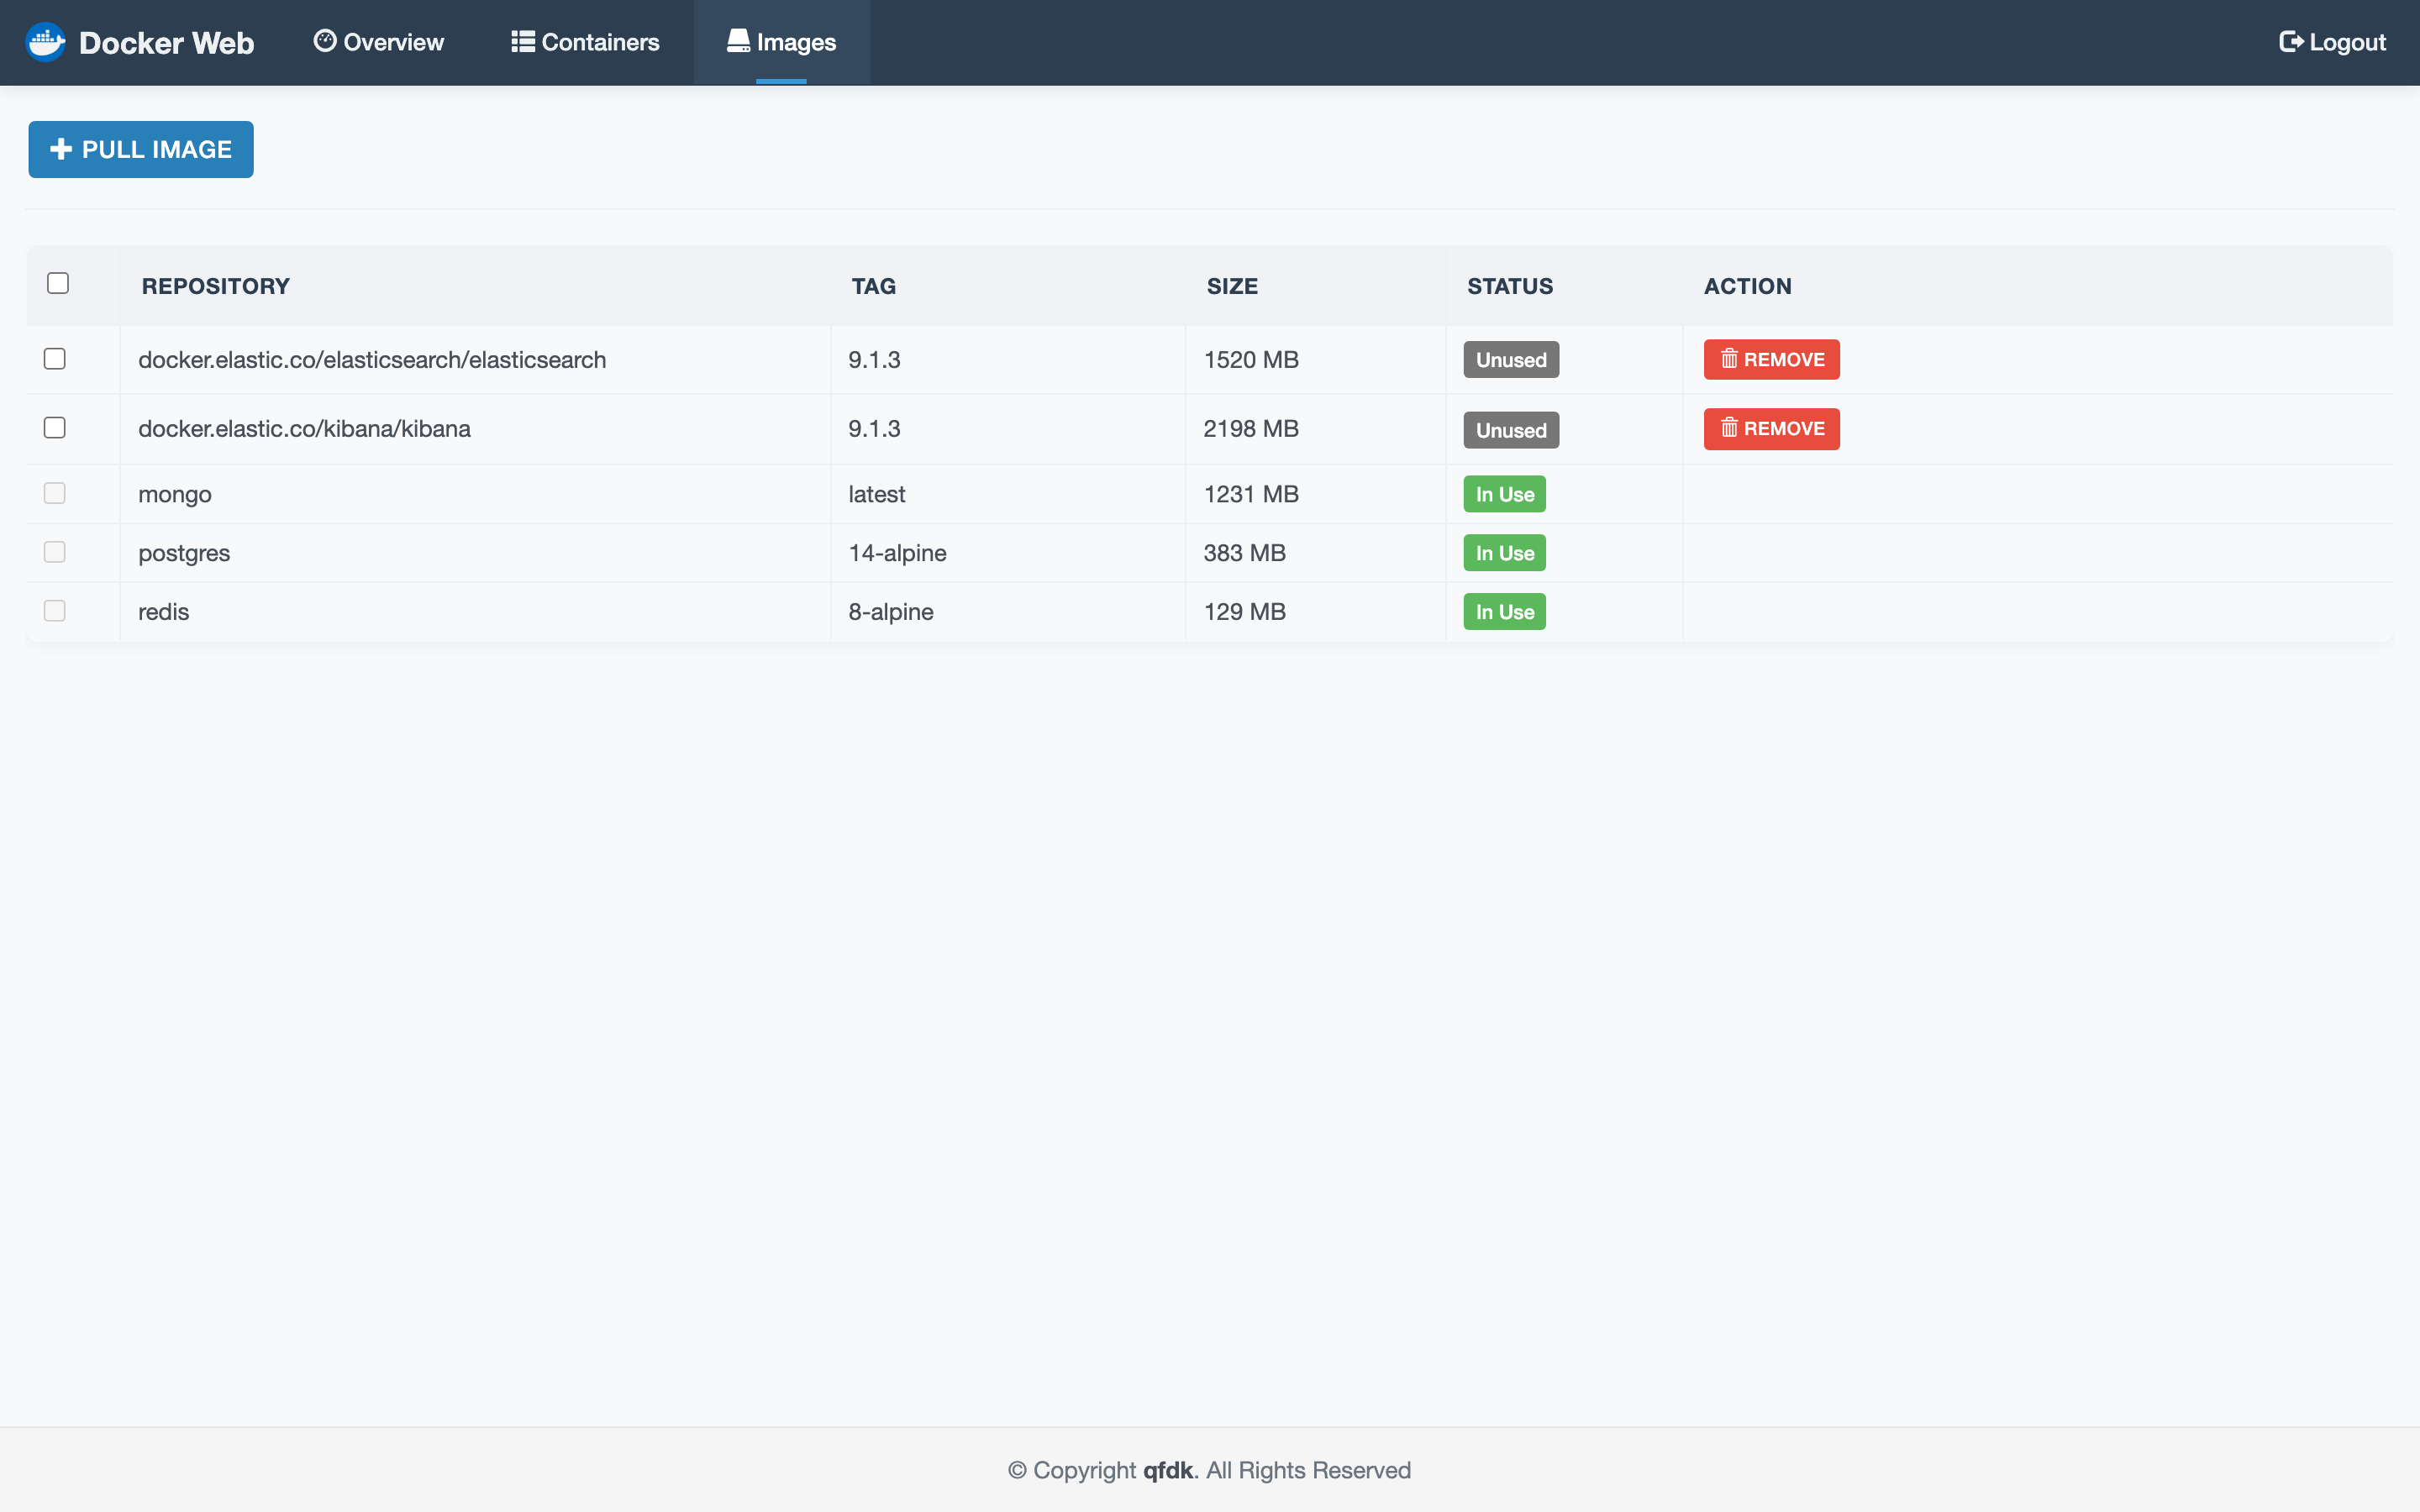
Task: Click the Unused badge in the elasticsearch row
Action: [1511, 360]
